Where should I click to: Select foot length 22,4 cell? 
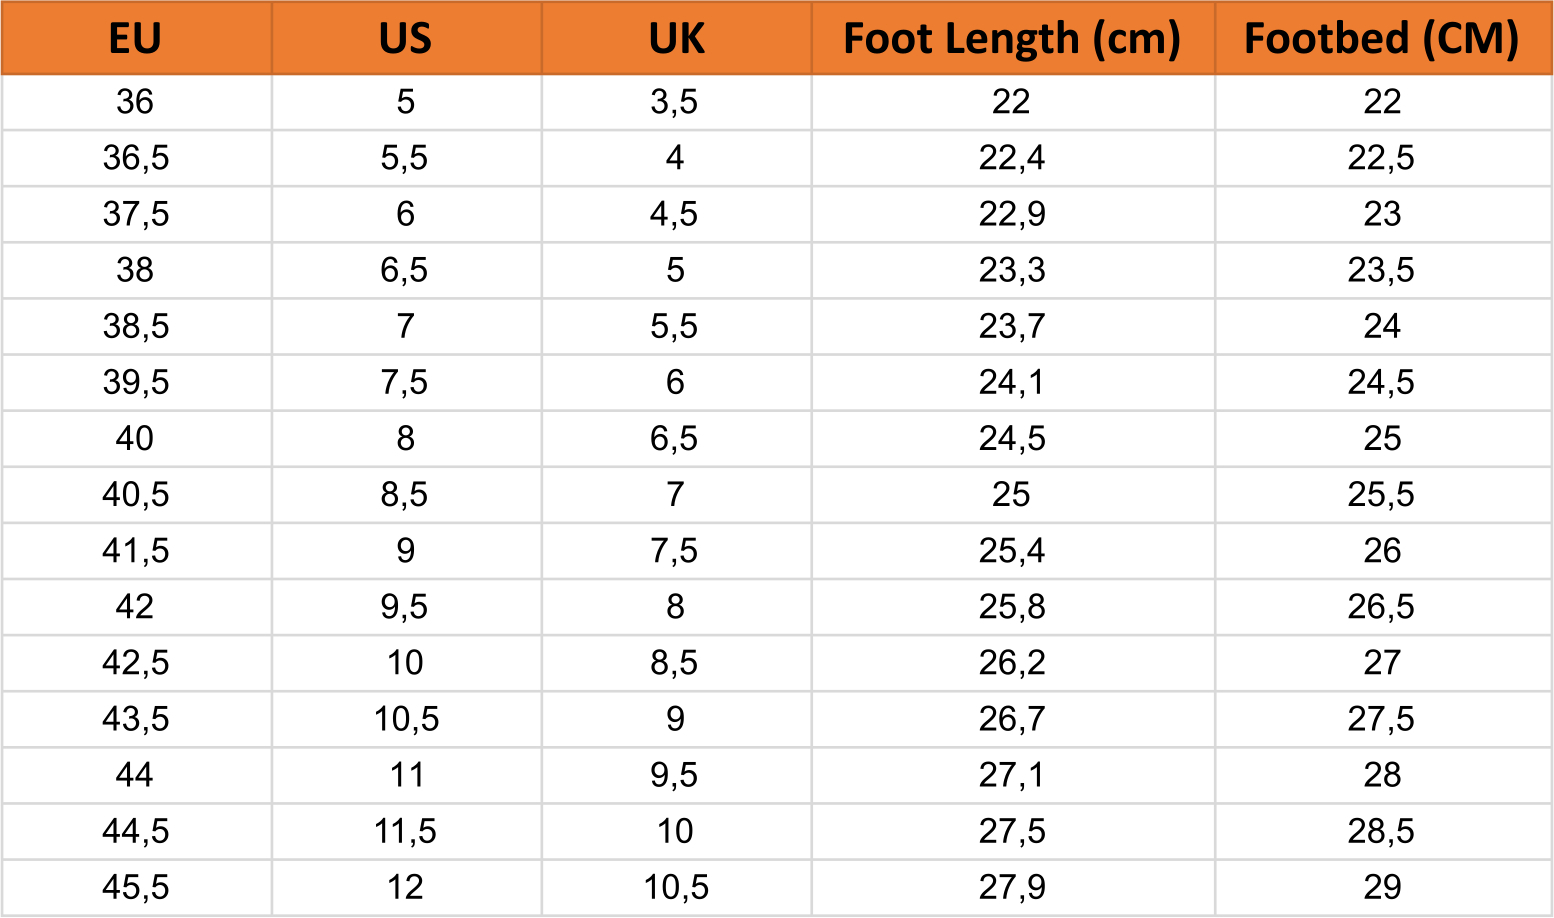tap(1012, 158)
